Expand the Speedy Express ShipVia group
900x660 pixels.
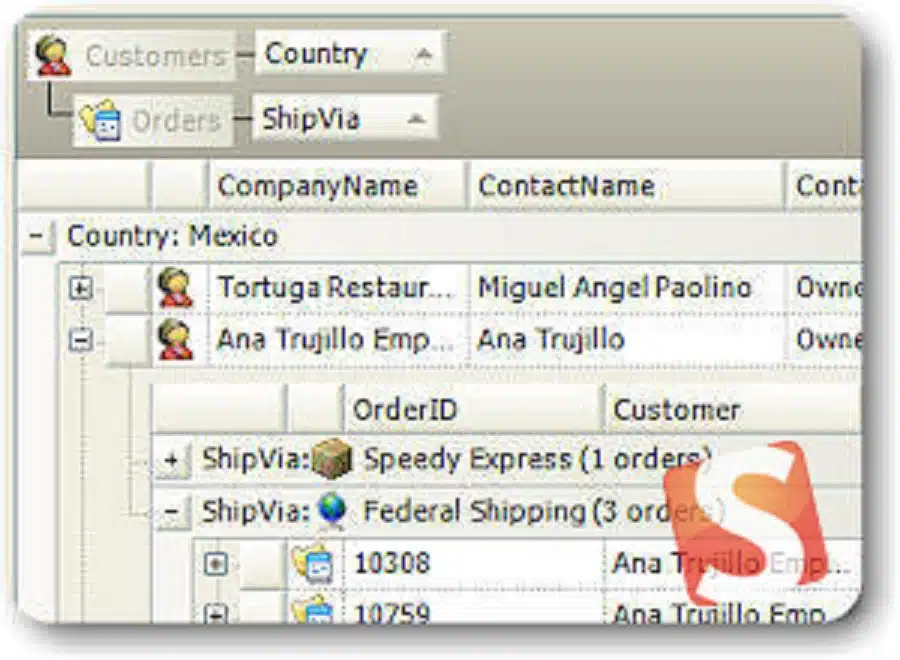(171, 459)
